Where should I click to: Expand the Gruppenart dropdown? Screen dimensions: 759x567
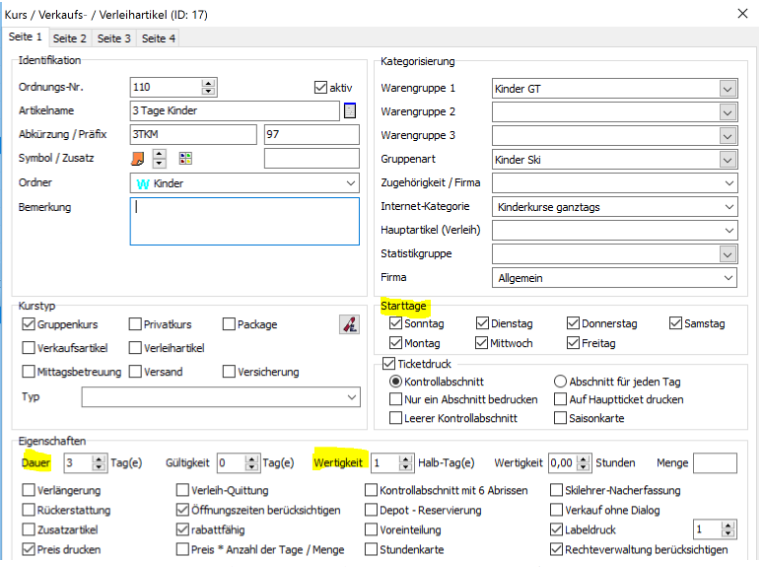coord(727,160)
